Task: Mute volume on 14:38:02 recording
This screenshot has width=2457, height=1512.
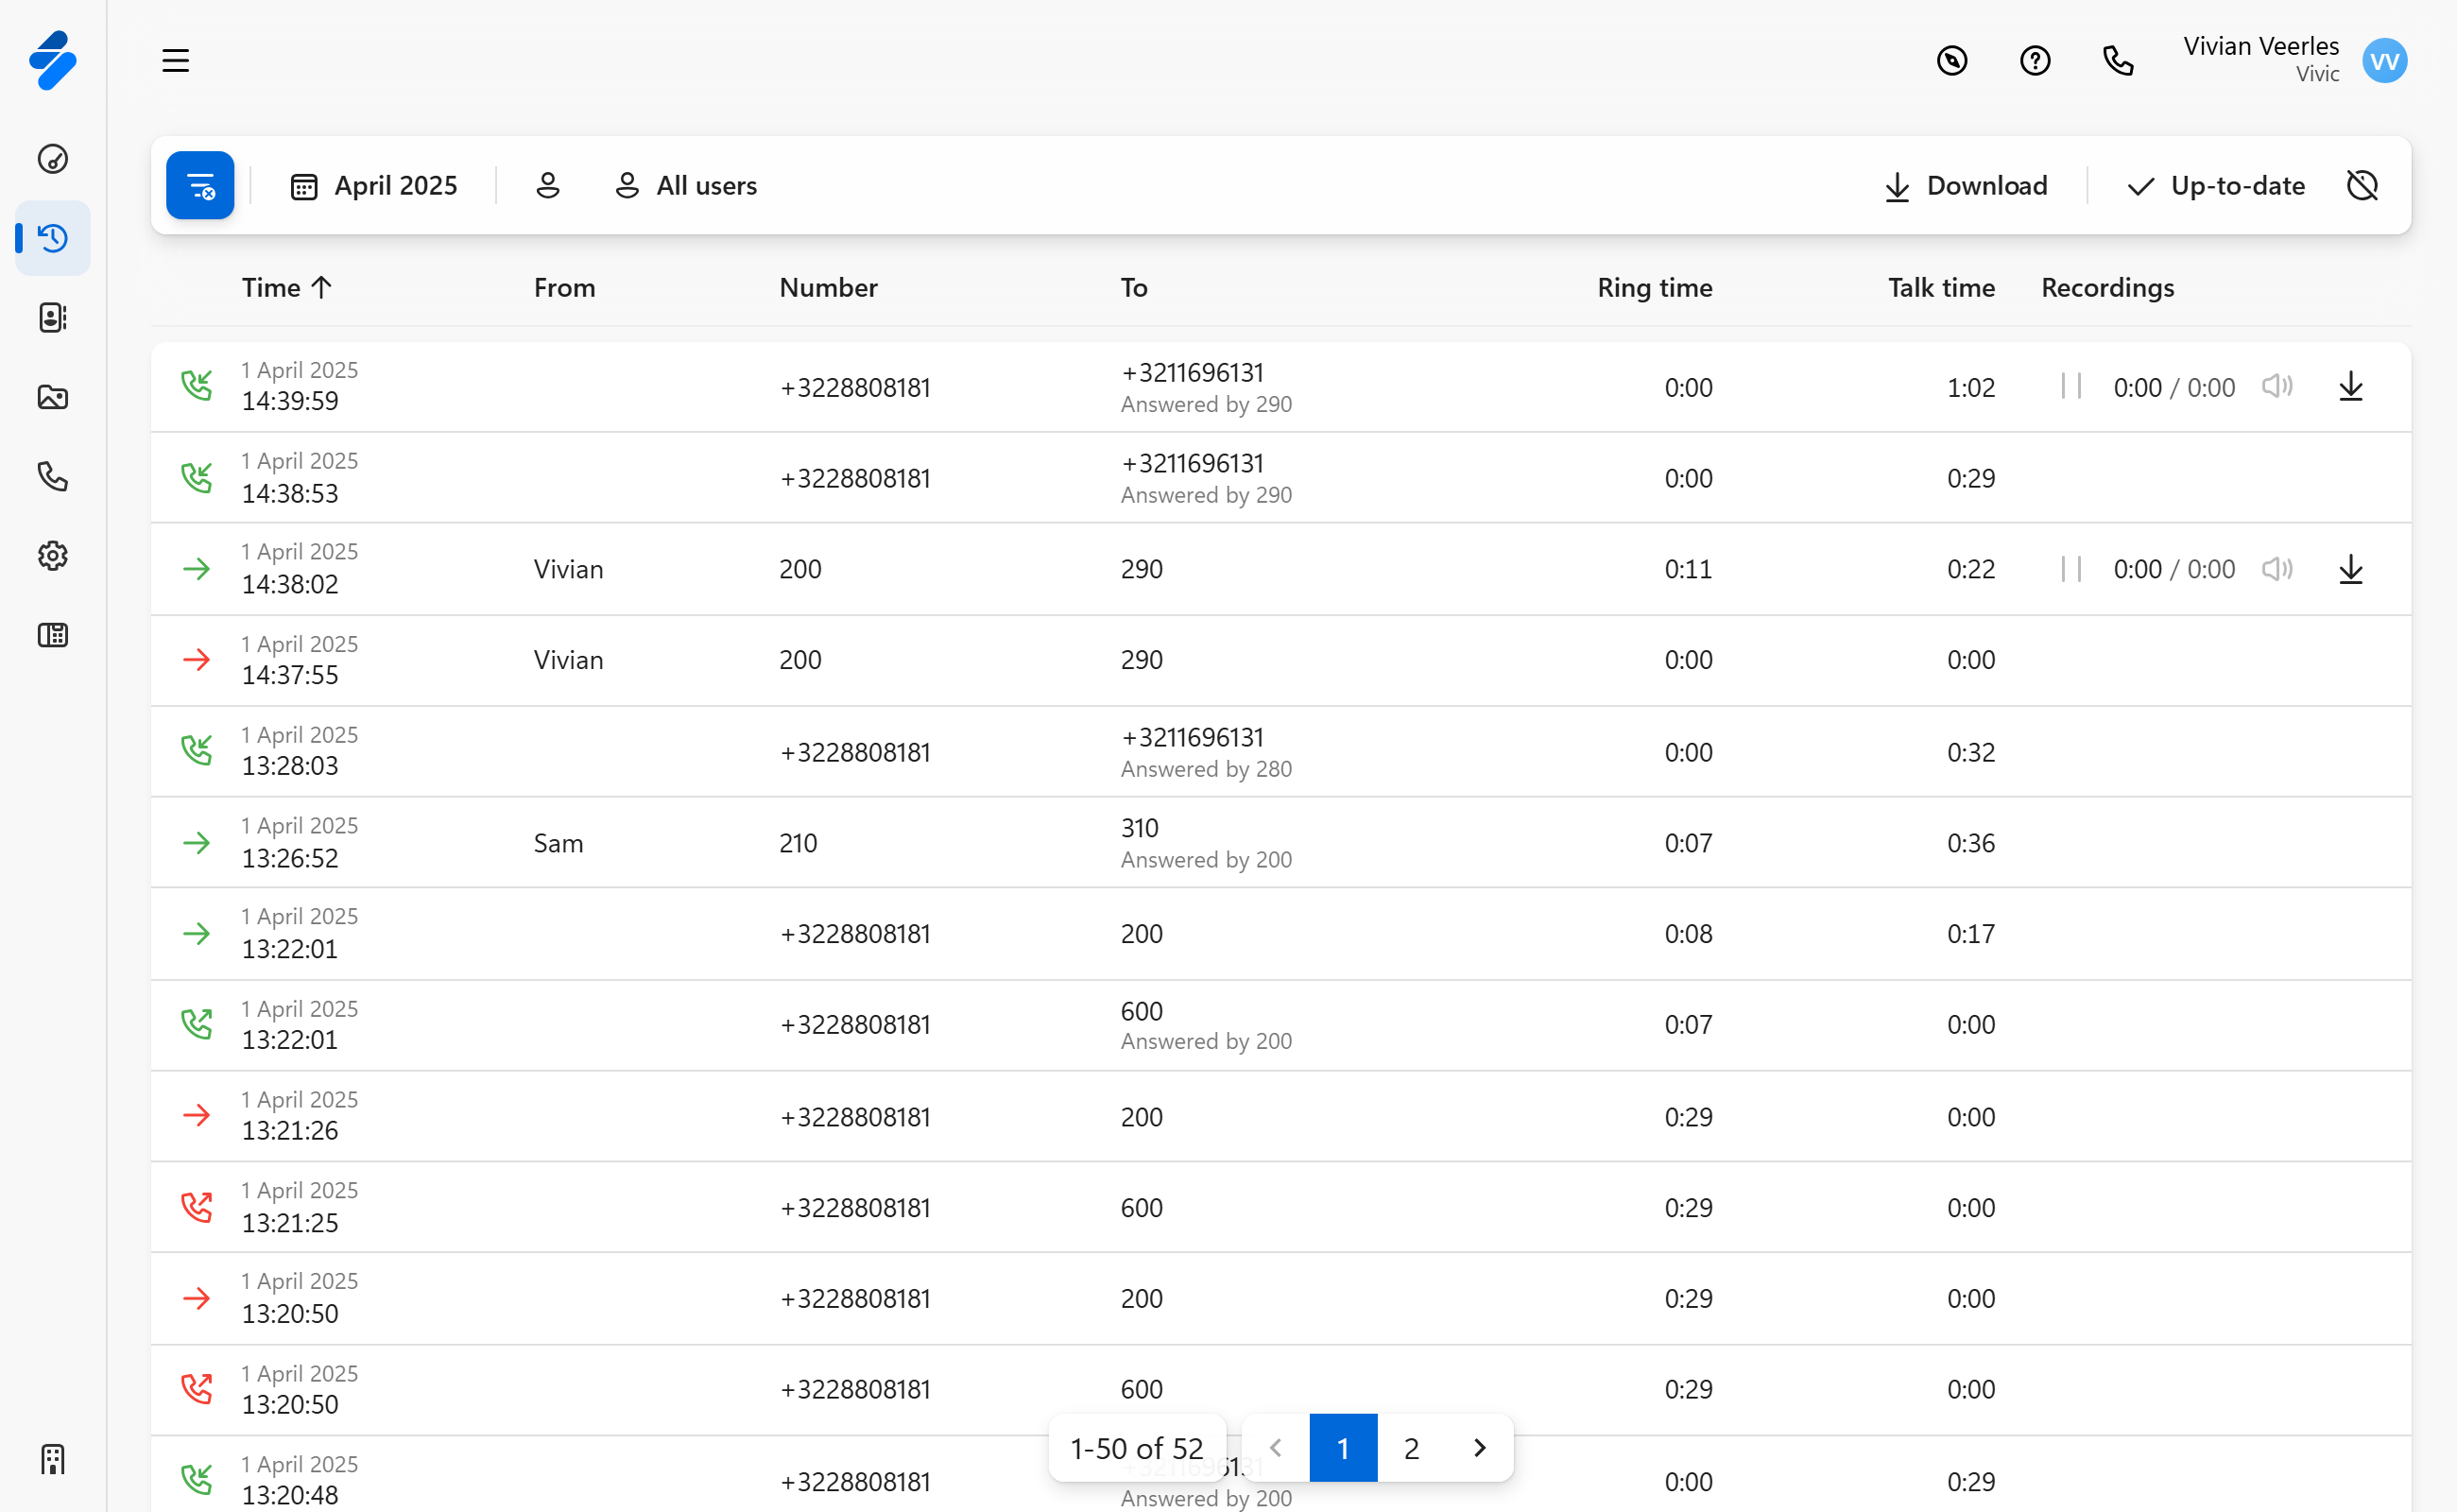Action: tap(2276, 569)
